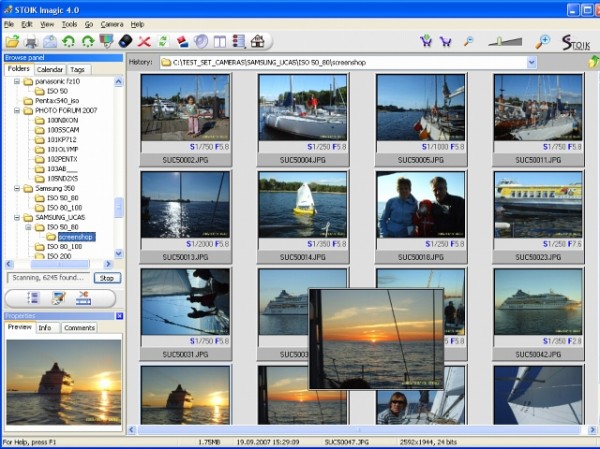Screen dimensions: 600x449
Task: Click the zoom in magnifier icon
Action: (543, 42)
